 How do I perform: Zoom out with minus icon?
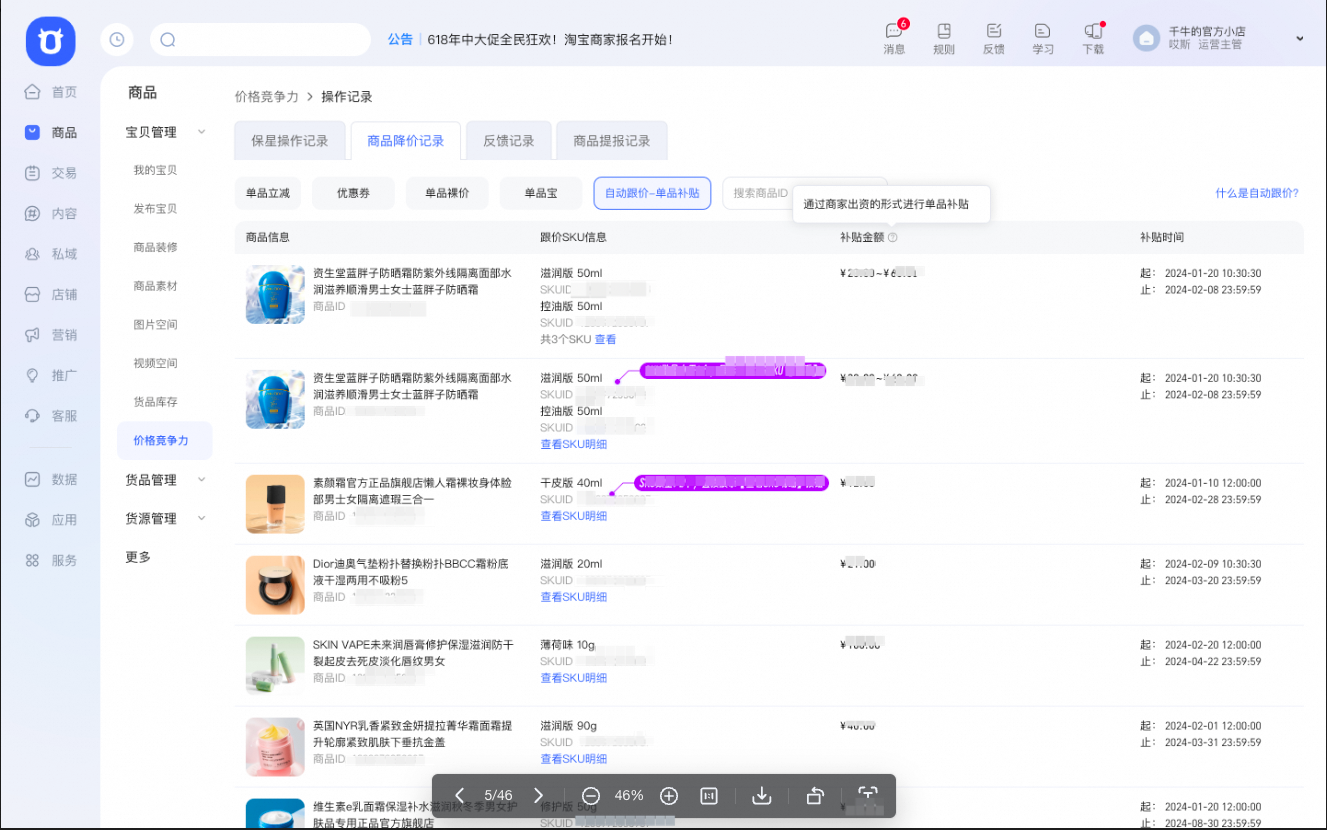click(x=590, y=796)
